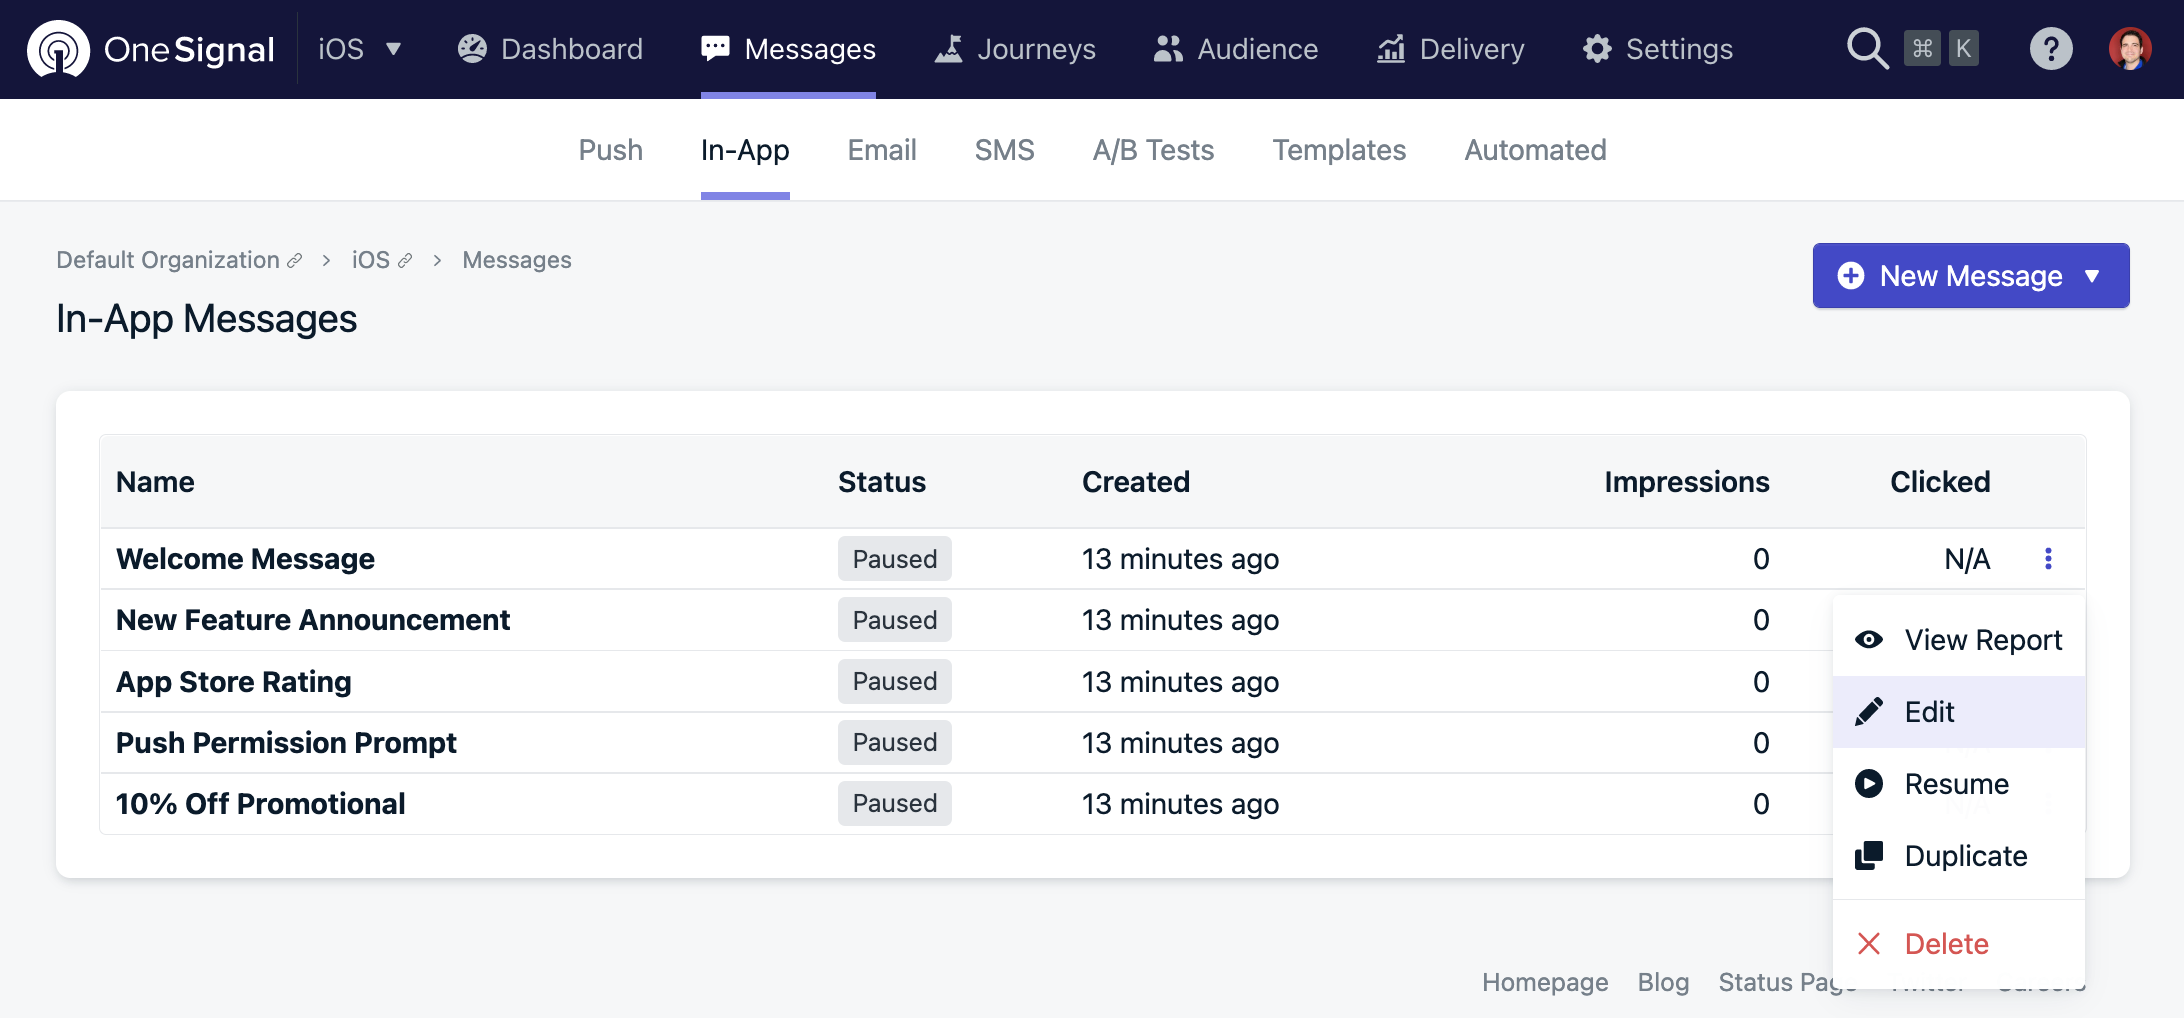Click the Messages breadcrumb
Image resolution: width=2184 pixels, height=1018 pixels.
point(517,260)
